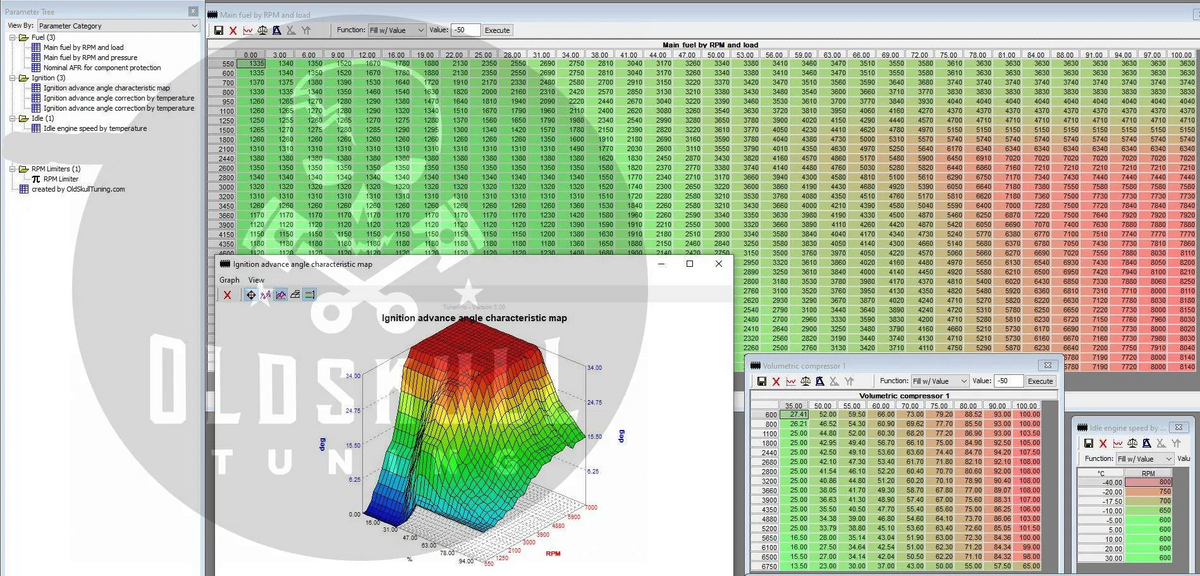This screenshot has height=576, width=1200.
Task: Click red X icon in Ignition graph toolbar
Action: (x=227, y=295)
